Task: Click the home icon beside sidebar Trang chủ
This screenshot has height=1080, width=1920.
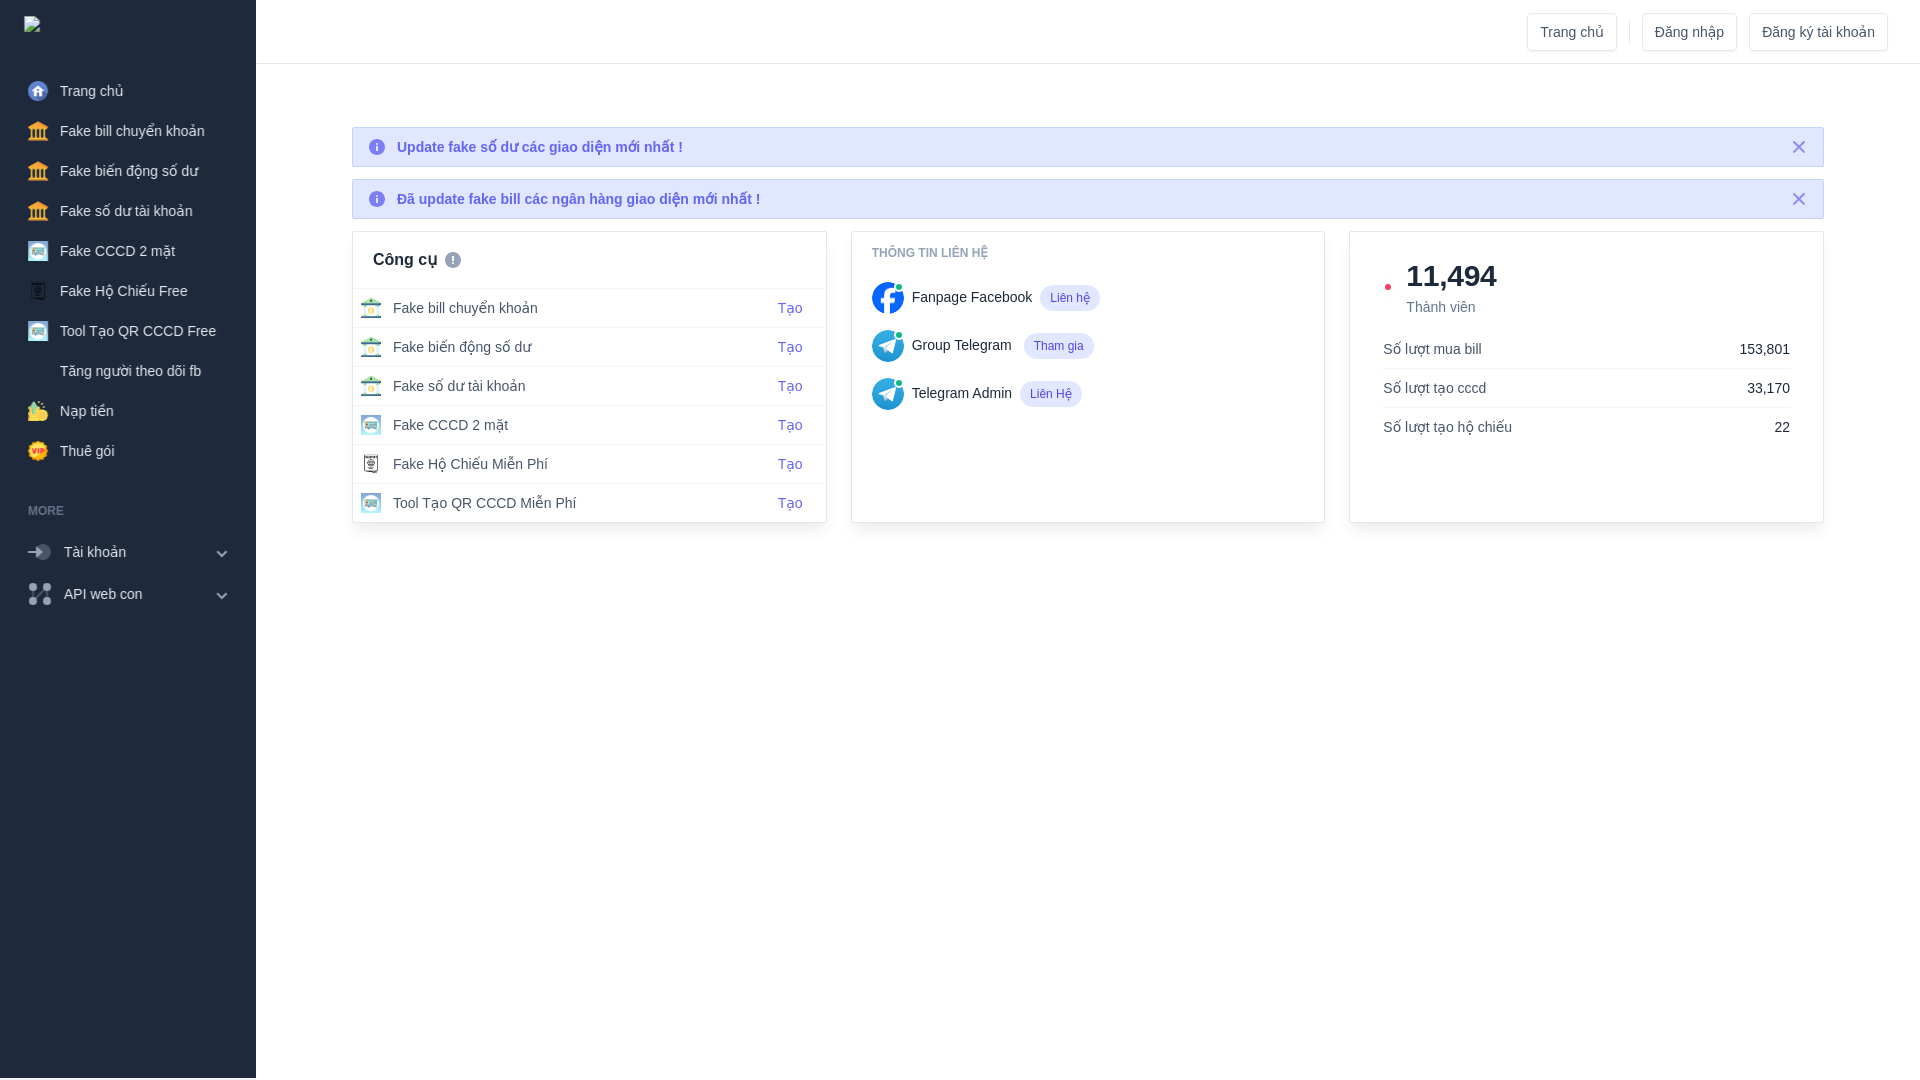Action: click(38, 91)
